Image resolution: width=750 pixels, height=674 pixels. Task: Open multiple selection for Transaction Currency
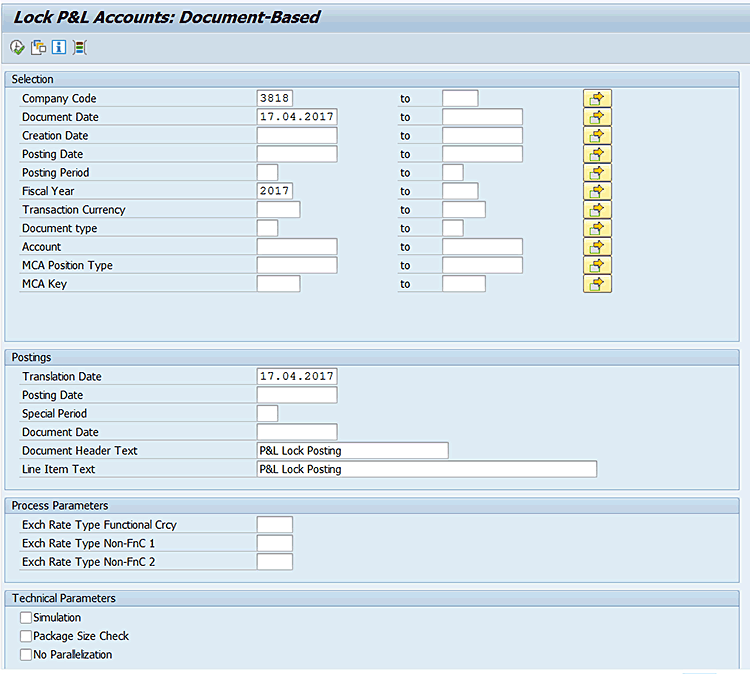coord(597,210)
